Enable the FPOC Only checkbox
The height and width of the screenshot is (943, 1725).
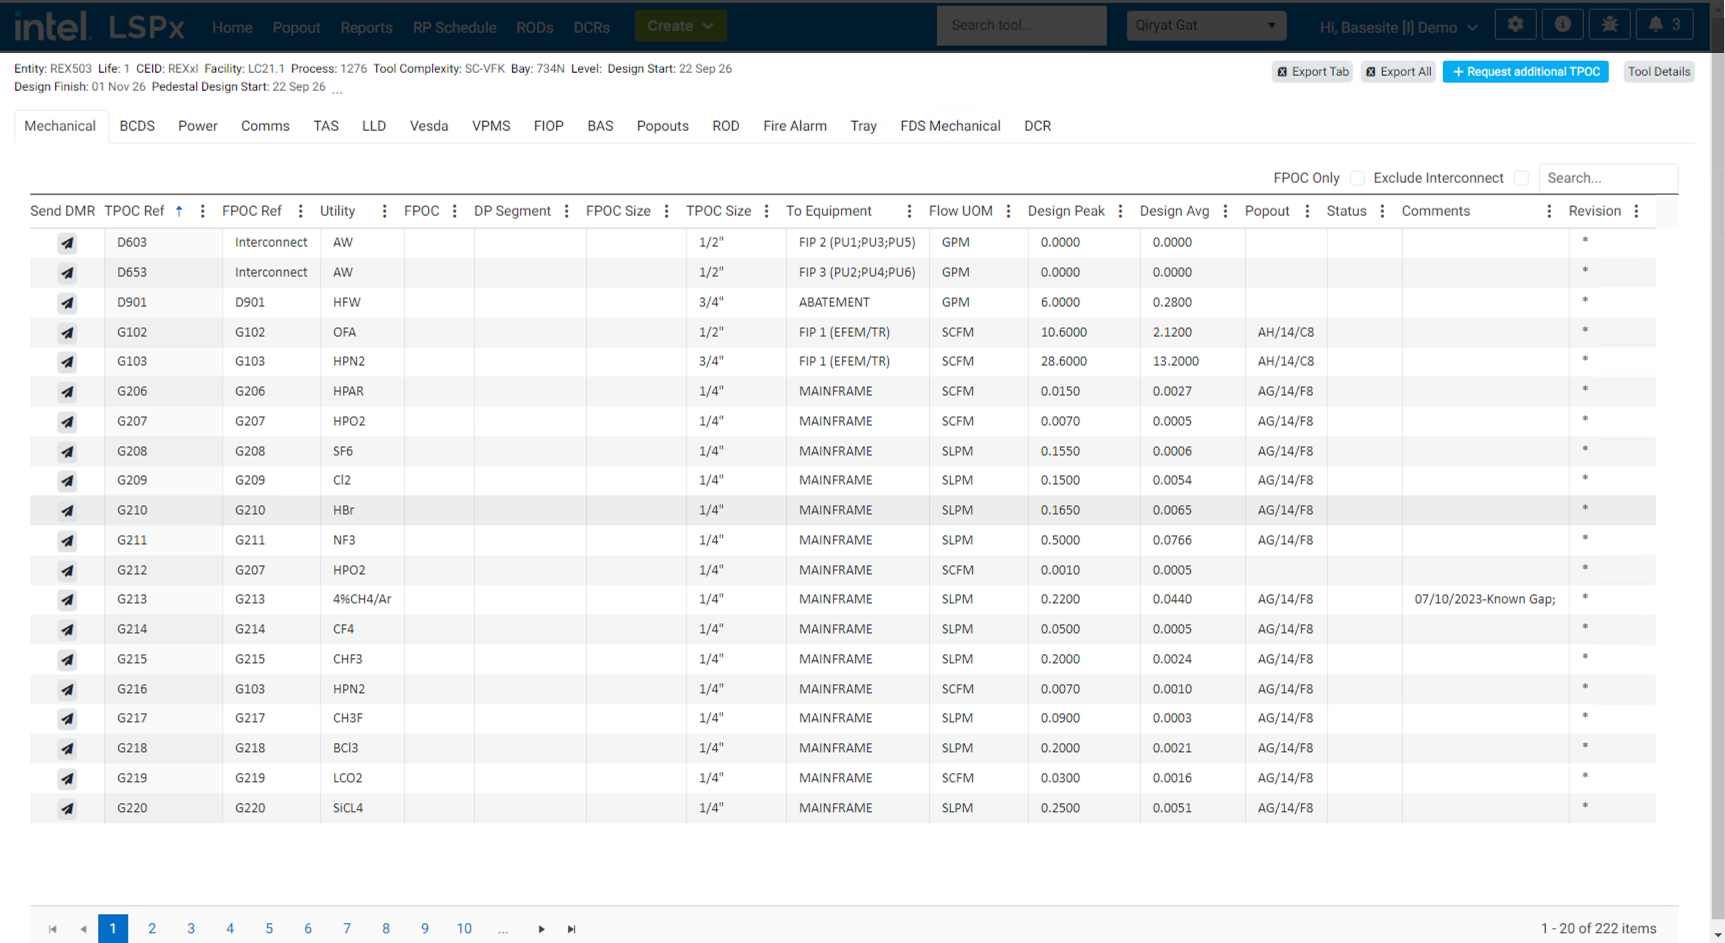tap(1357, 178)
